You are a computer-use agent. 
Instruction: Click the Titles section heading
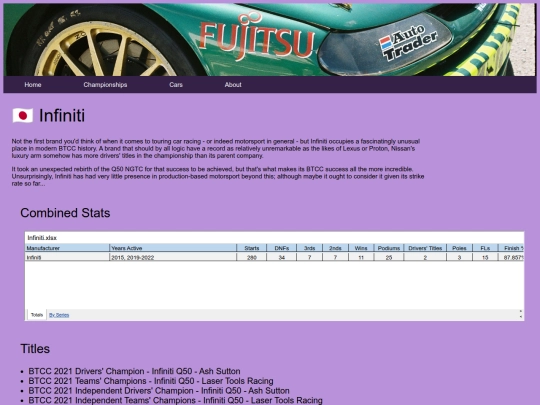(x=35, y=349)
